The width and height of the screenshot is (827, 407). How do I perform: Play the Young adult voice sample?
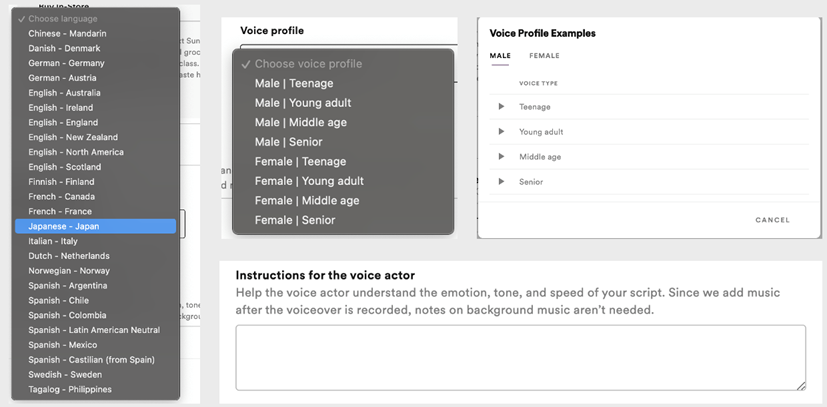point(501,131)
